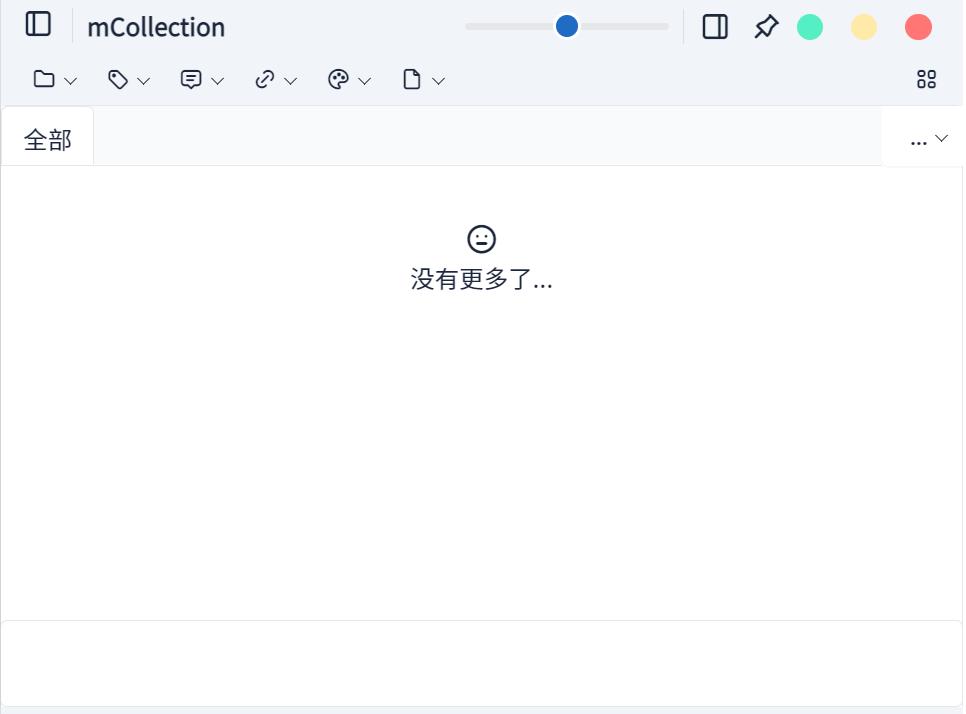Open the color palette filter icon

pos(339,79)
